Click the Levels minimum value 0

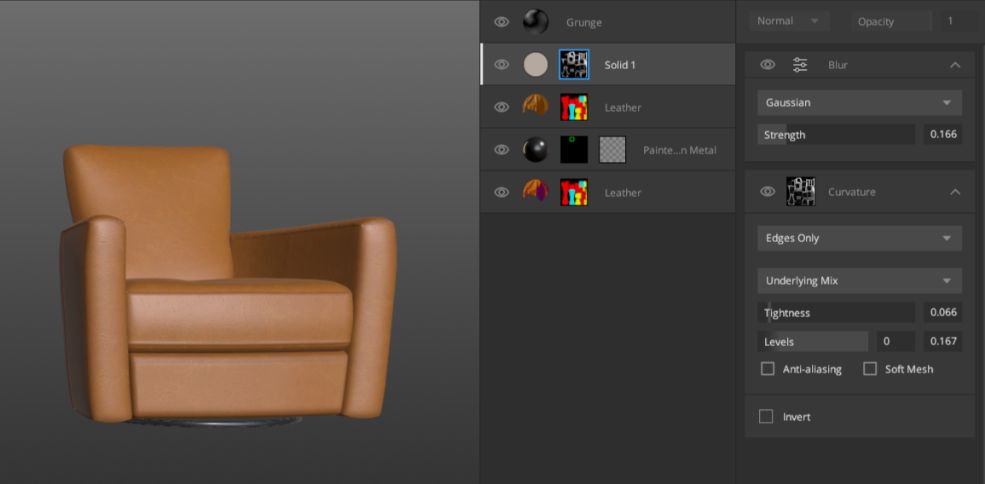pyautogui.click(x=896, y=342)
